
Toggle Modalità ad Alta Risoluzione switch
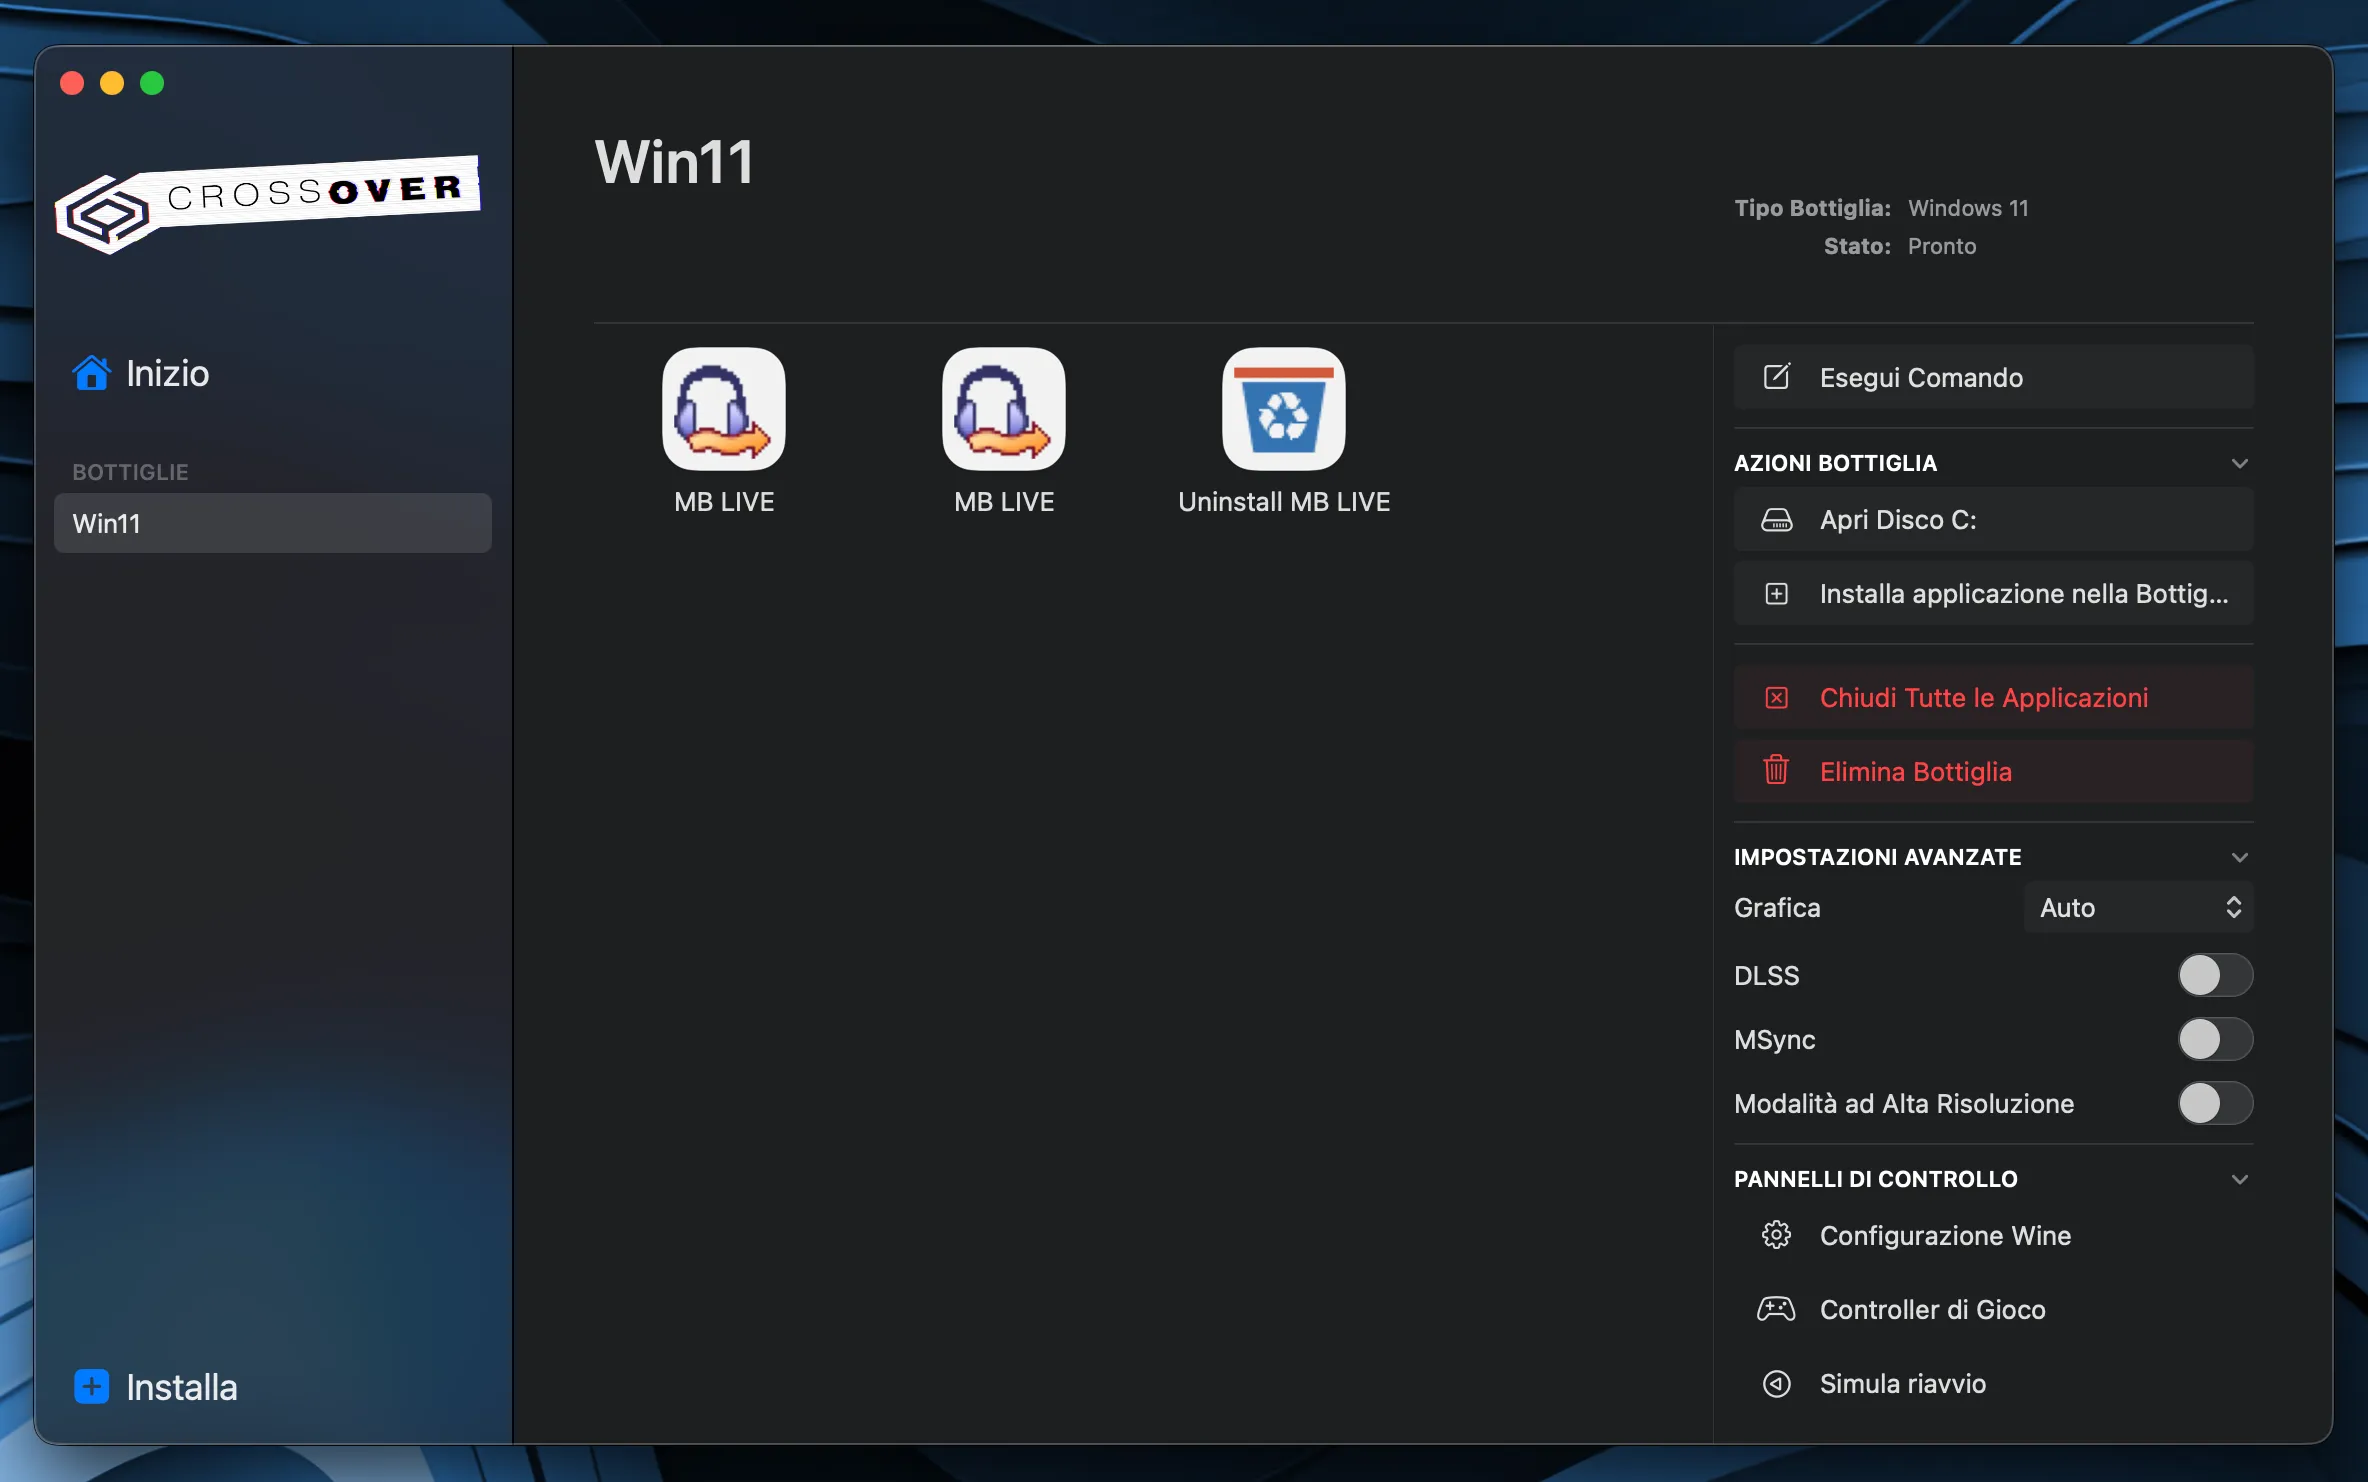[x=2215, y=1103]
